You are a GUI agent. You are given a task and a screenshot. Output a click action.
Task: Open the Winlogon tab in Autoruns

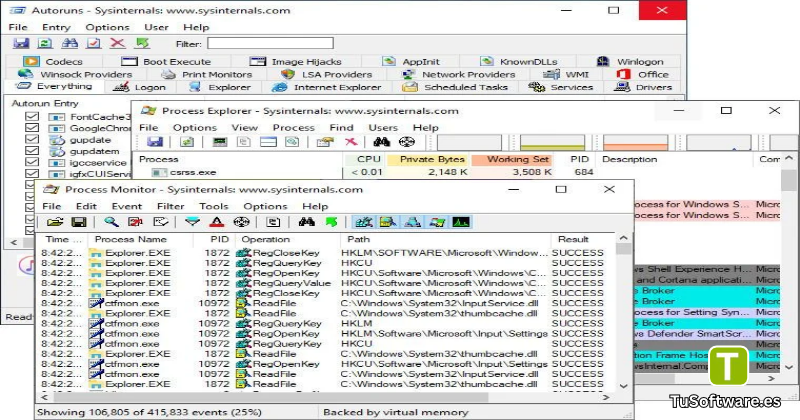pyautogui.click(x=630, y=61)
